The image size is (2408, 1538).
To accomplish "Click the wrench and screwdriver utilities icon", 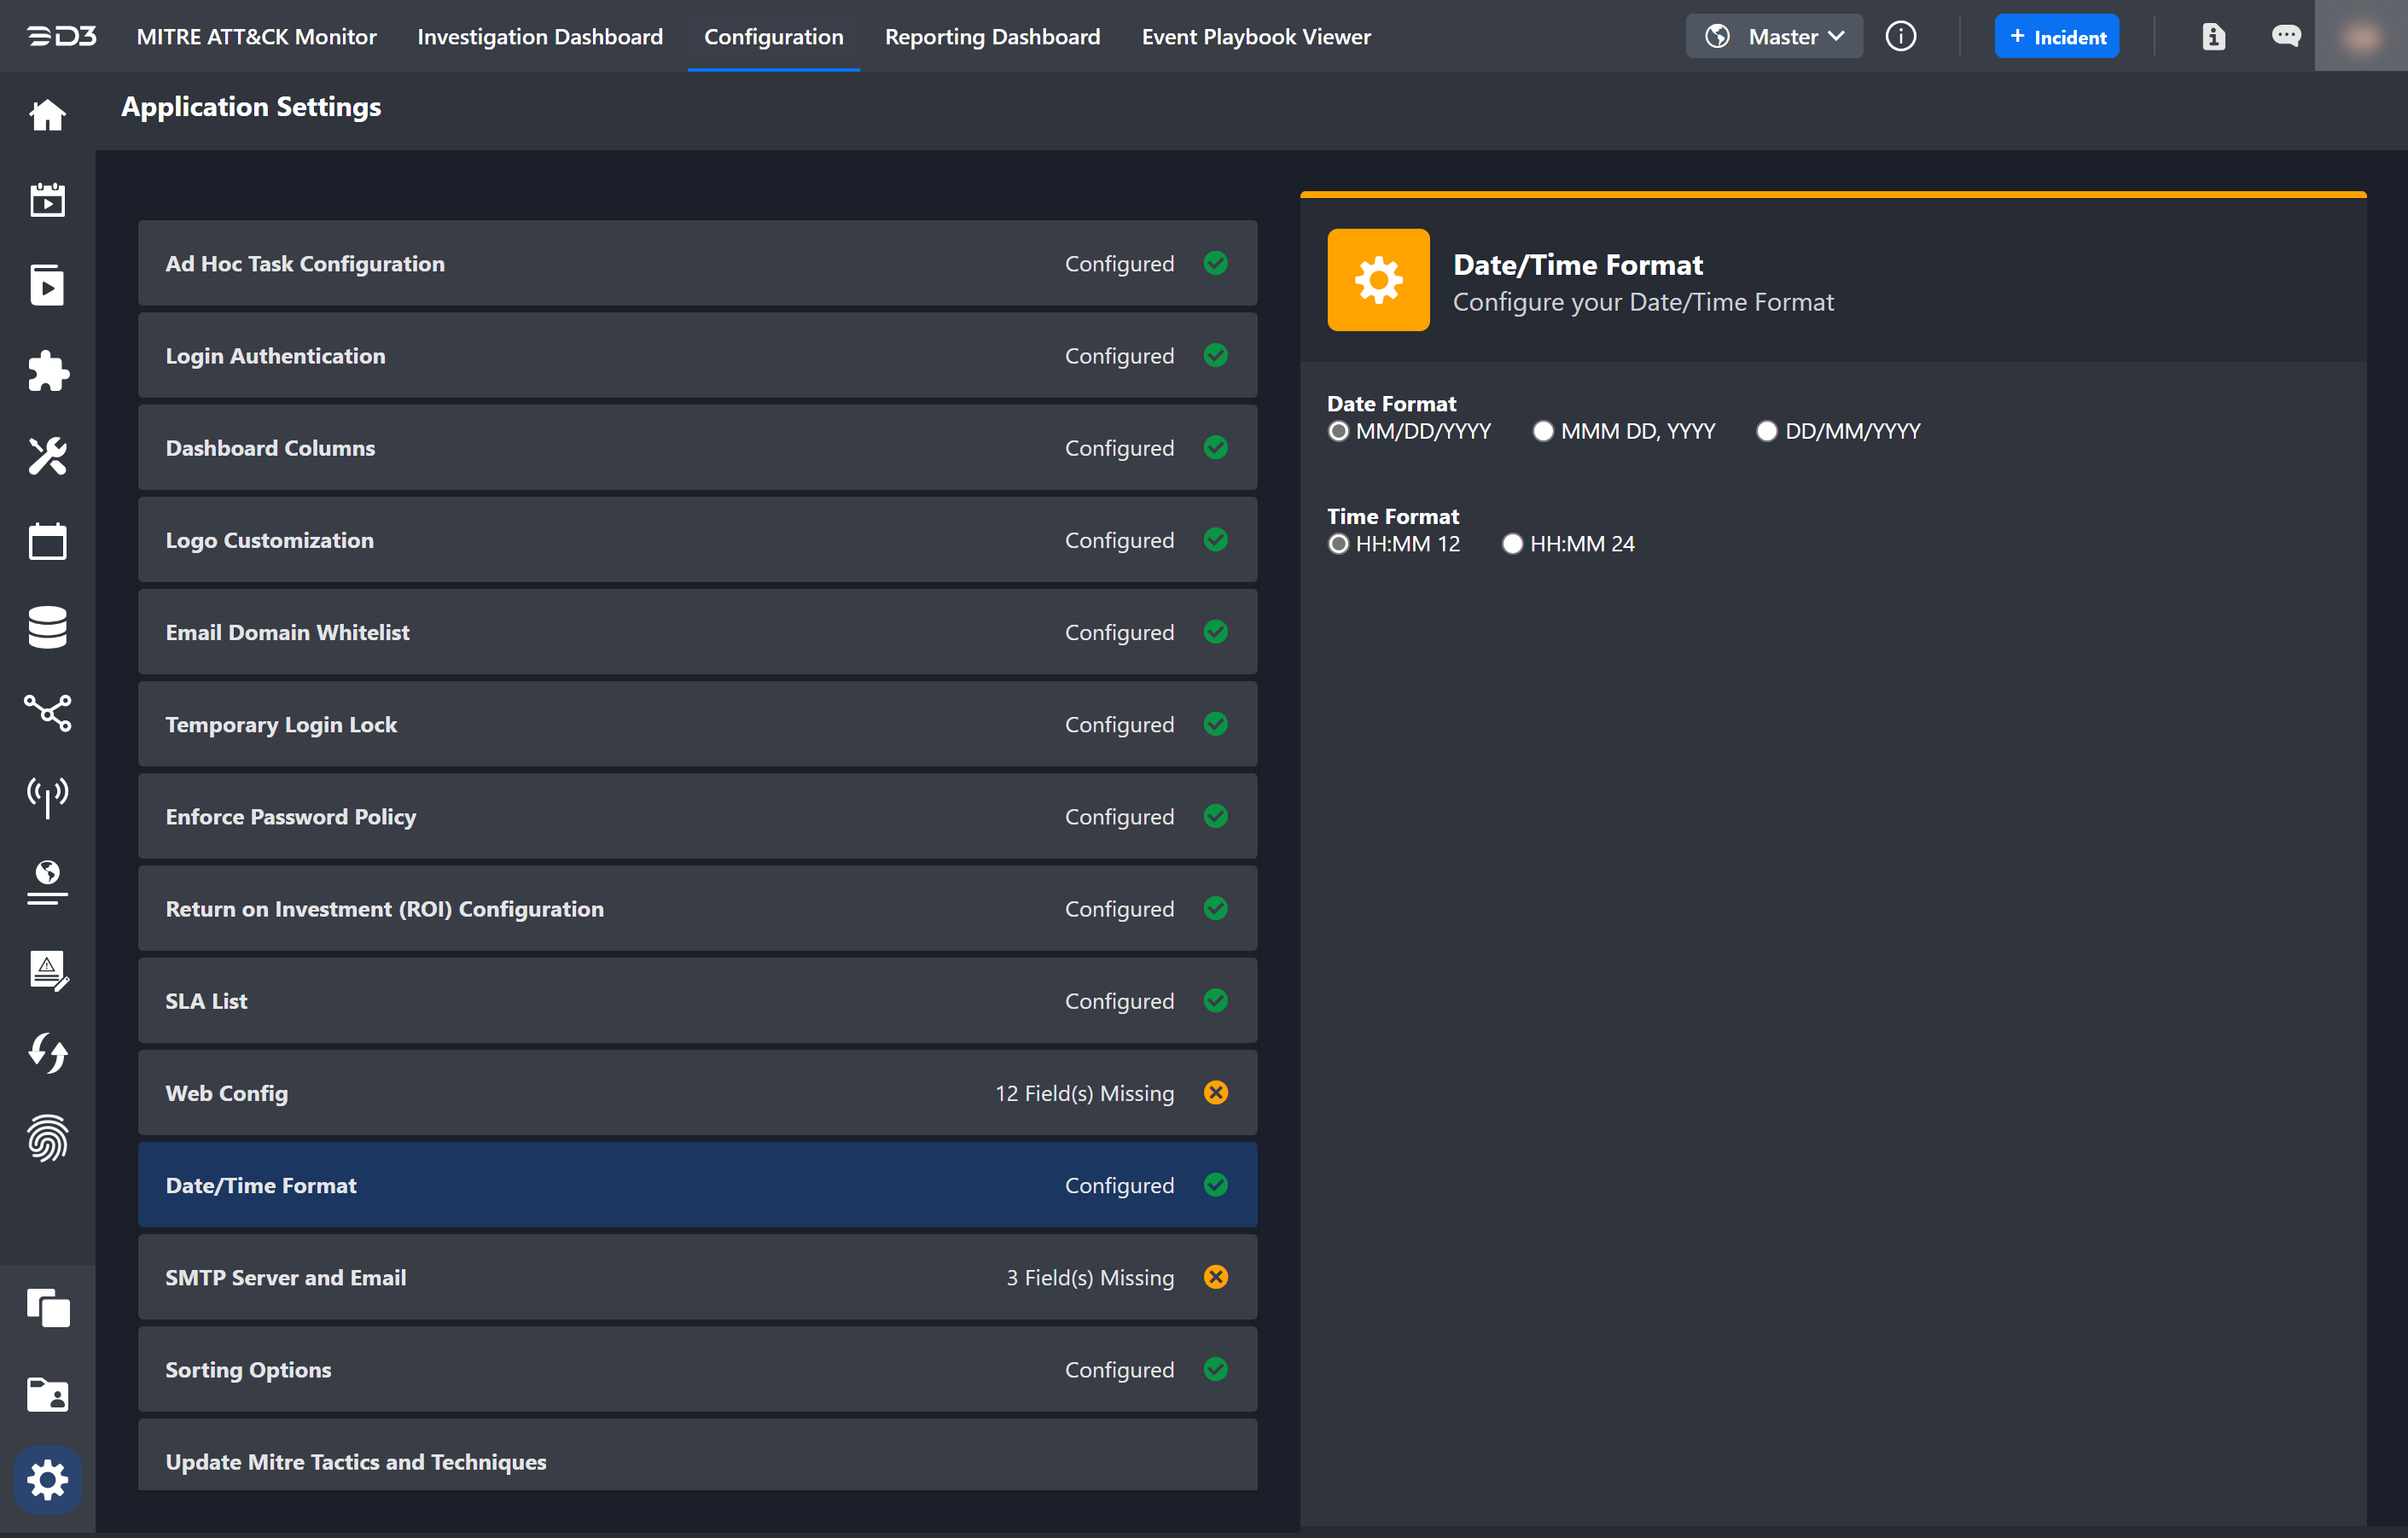I will (x=47, y=456).
